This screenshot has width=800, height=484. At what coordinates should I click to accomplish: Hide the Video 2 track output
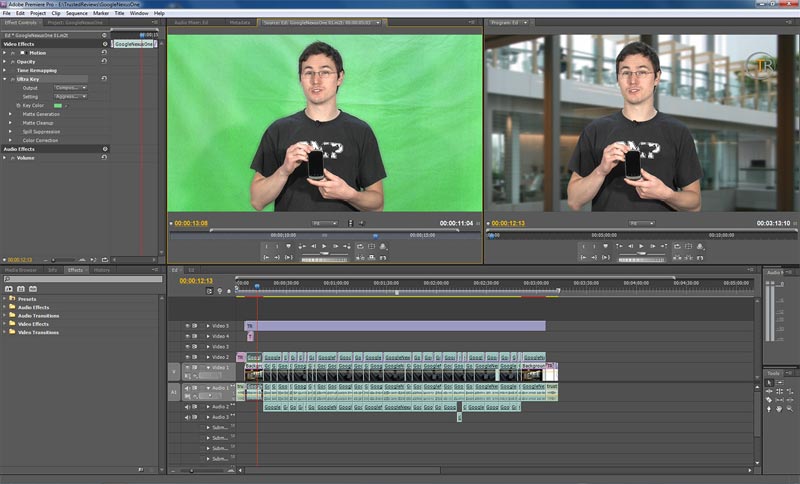click(187, 357)
